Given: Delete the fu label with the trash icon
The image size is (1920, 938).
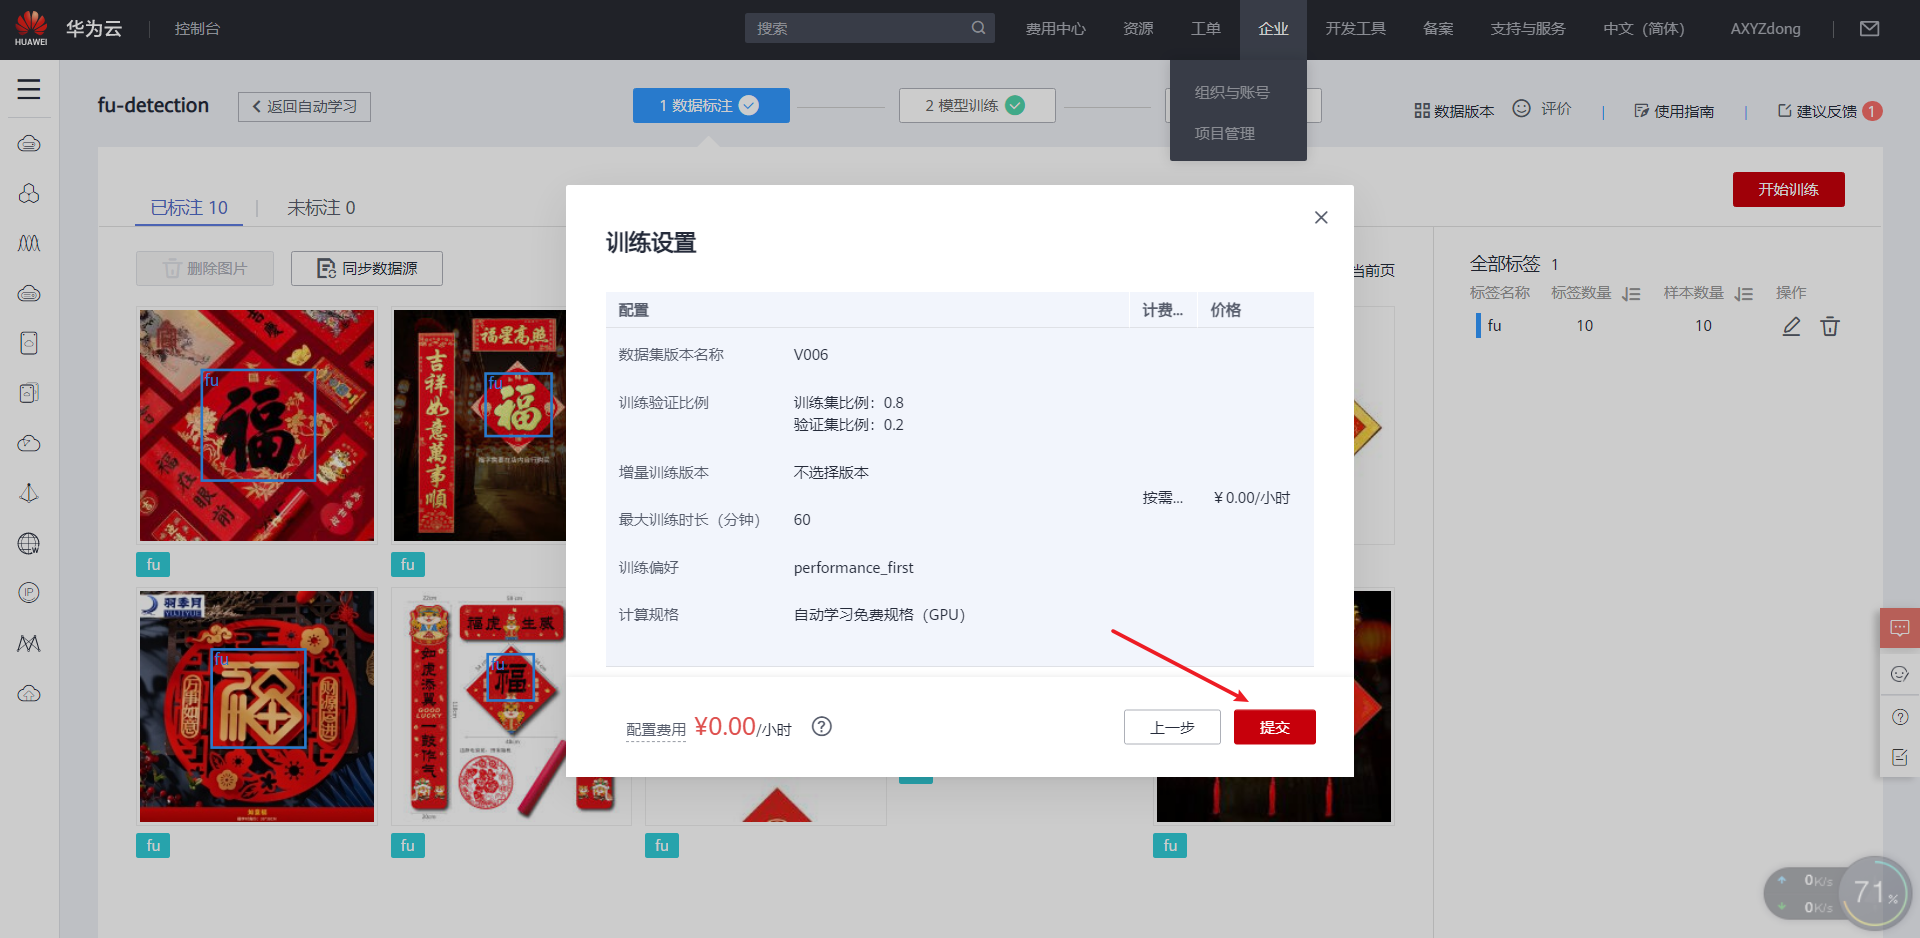Looking at the screenshot, I should (x=1830, y=326).
